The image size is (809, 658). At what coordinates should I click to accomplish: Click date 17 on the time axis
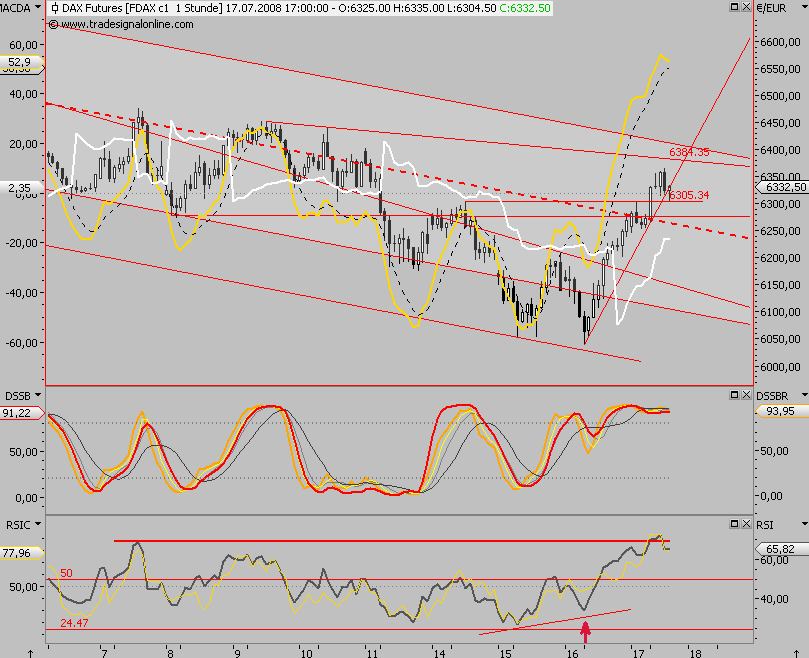coord(639,653)
